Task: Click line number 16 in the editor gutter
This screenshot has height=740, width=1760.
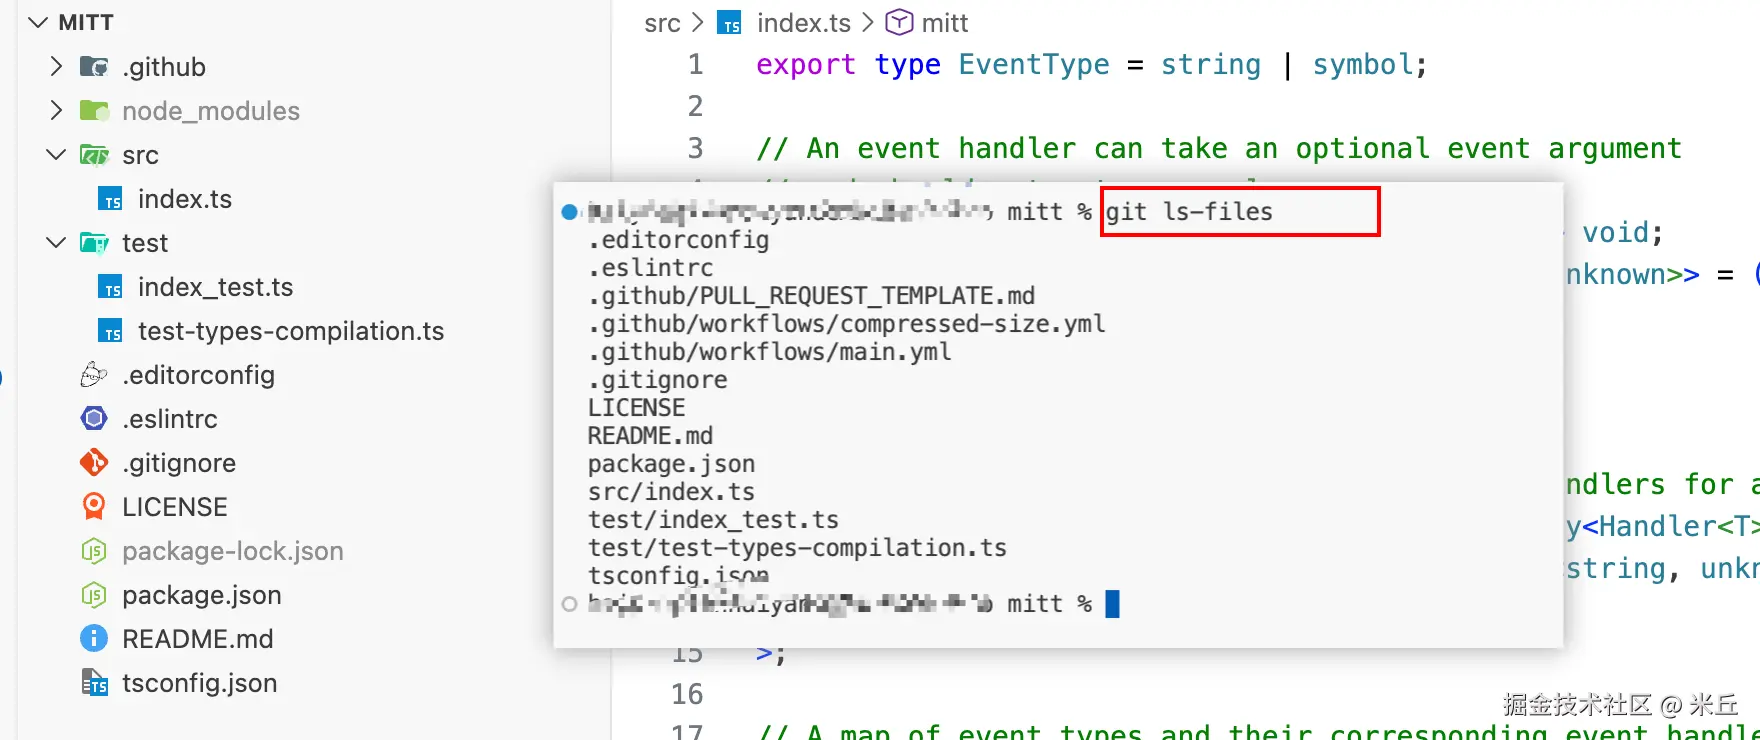Action: click(688, 694)
